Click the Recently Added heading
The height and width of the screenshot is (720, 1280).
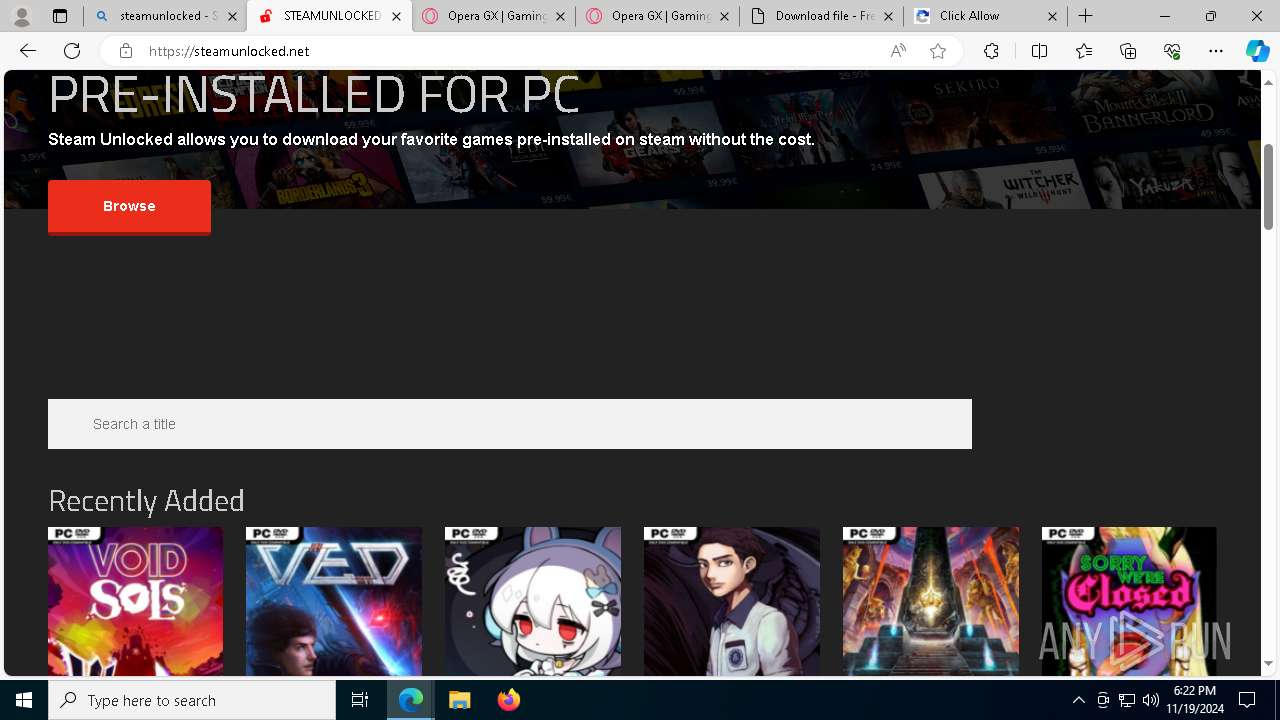coord(146,500)
